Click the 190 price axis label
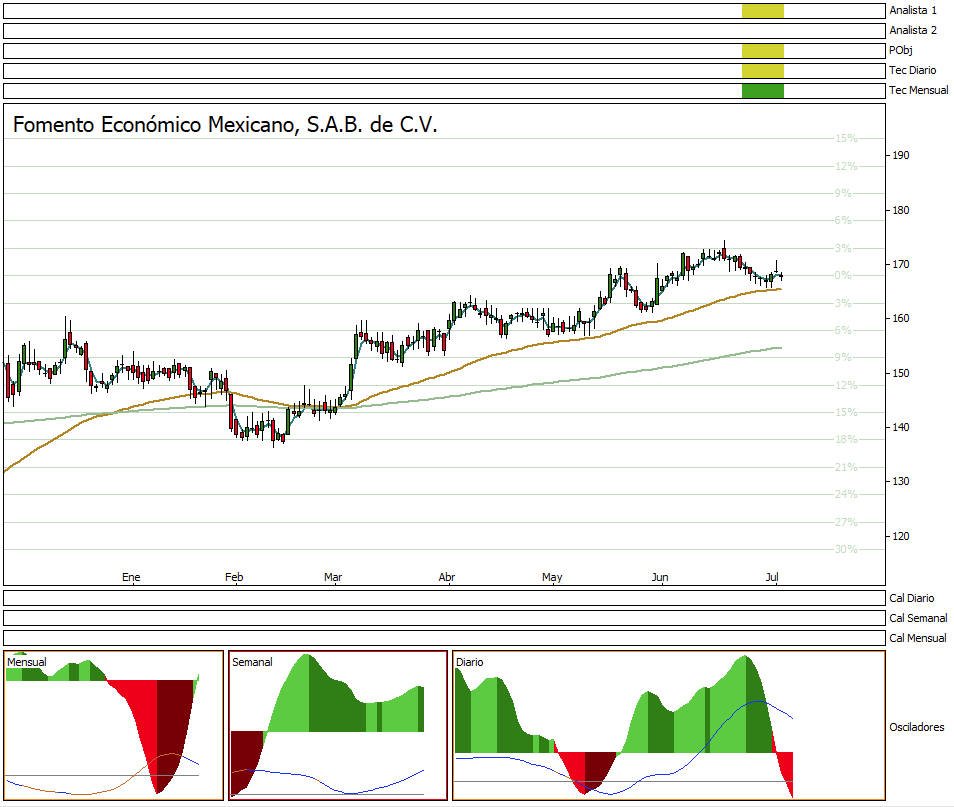This screenshot has width=954, height=807. click(x=900, y=156)
